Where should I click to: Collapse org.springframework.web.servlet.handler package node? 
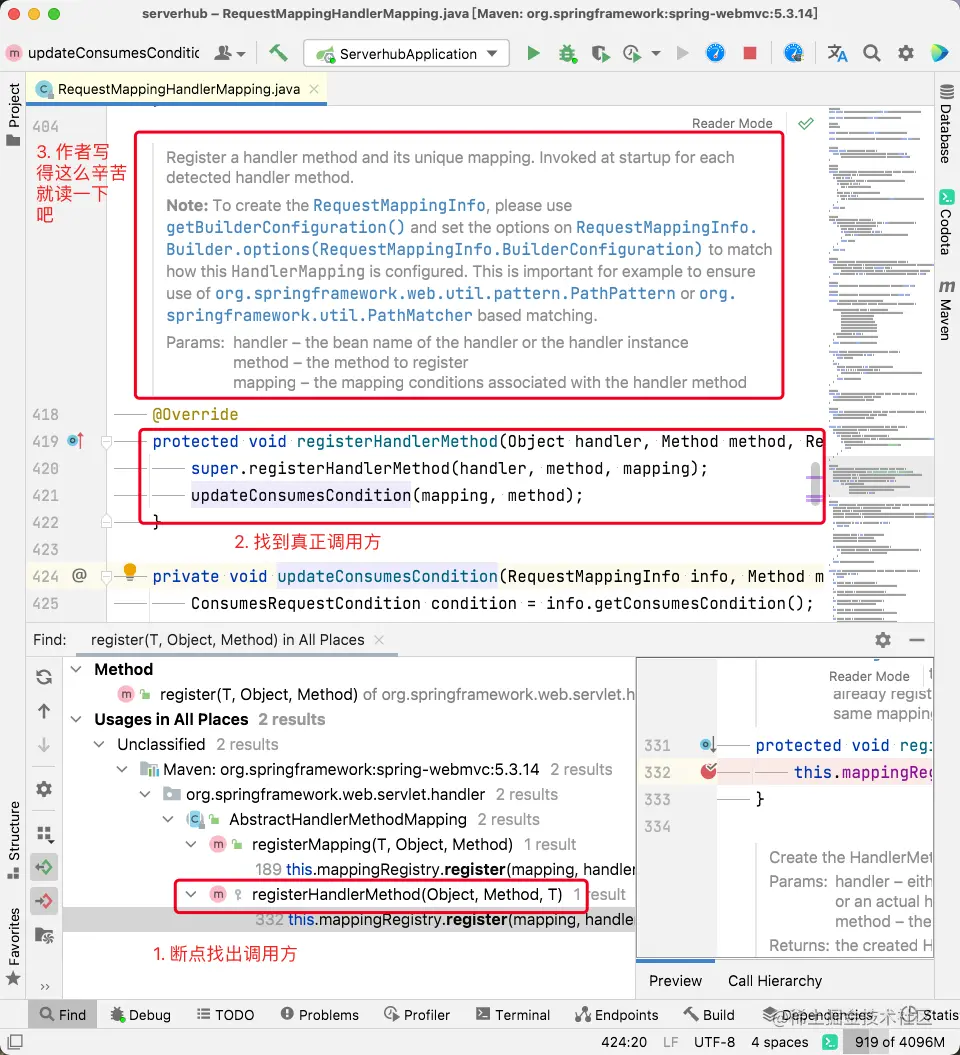coord(145,795)
